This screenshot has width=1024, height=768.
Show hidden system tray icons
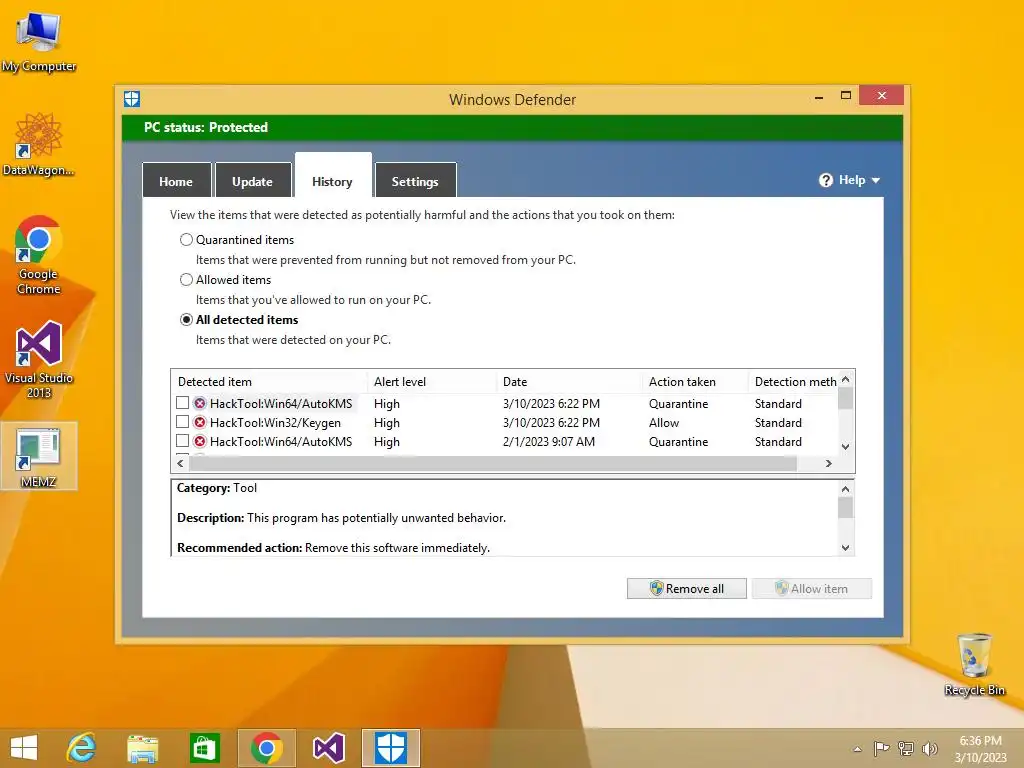tap(857, 749)
